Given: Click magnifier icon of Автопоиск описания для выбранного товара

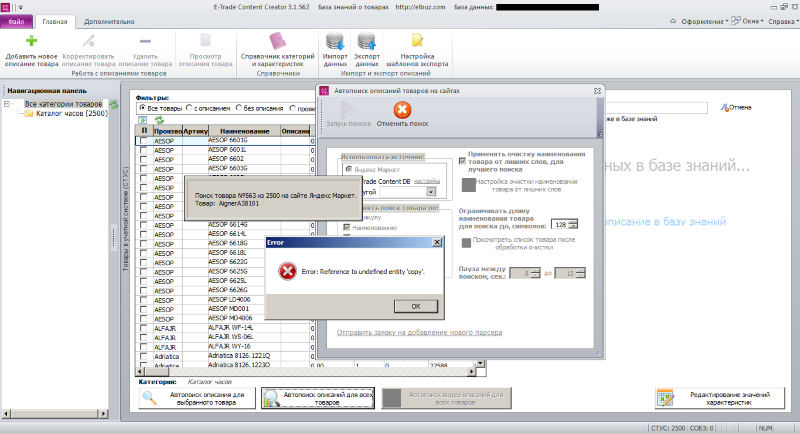Looking at the screenshot, I should pyautogui.click(x=149, y=398).
